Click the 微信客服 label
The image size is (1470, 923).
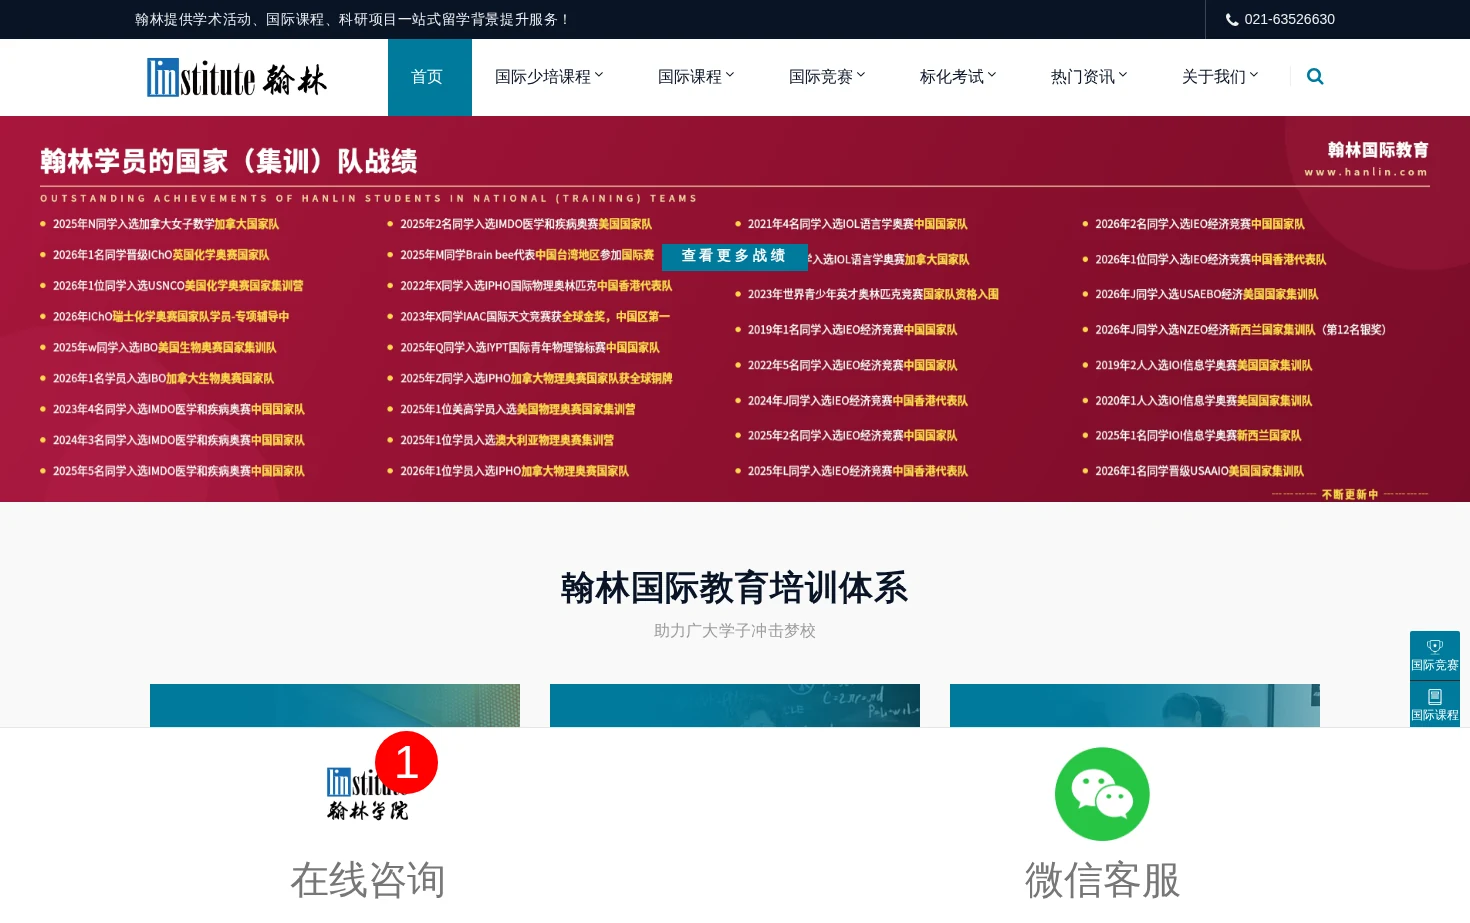1102,880
